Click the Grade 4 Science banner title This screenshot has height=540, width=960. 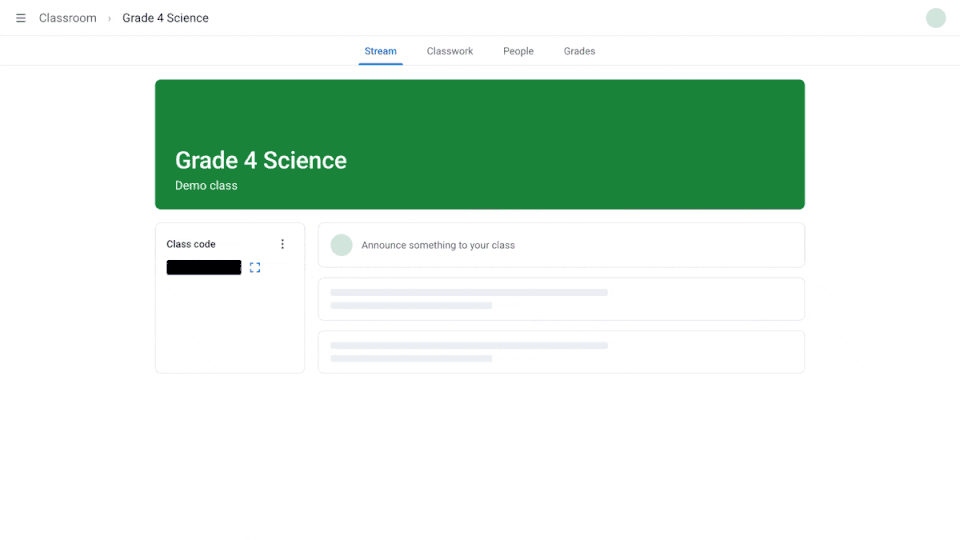point(261,160)
